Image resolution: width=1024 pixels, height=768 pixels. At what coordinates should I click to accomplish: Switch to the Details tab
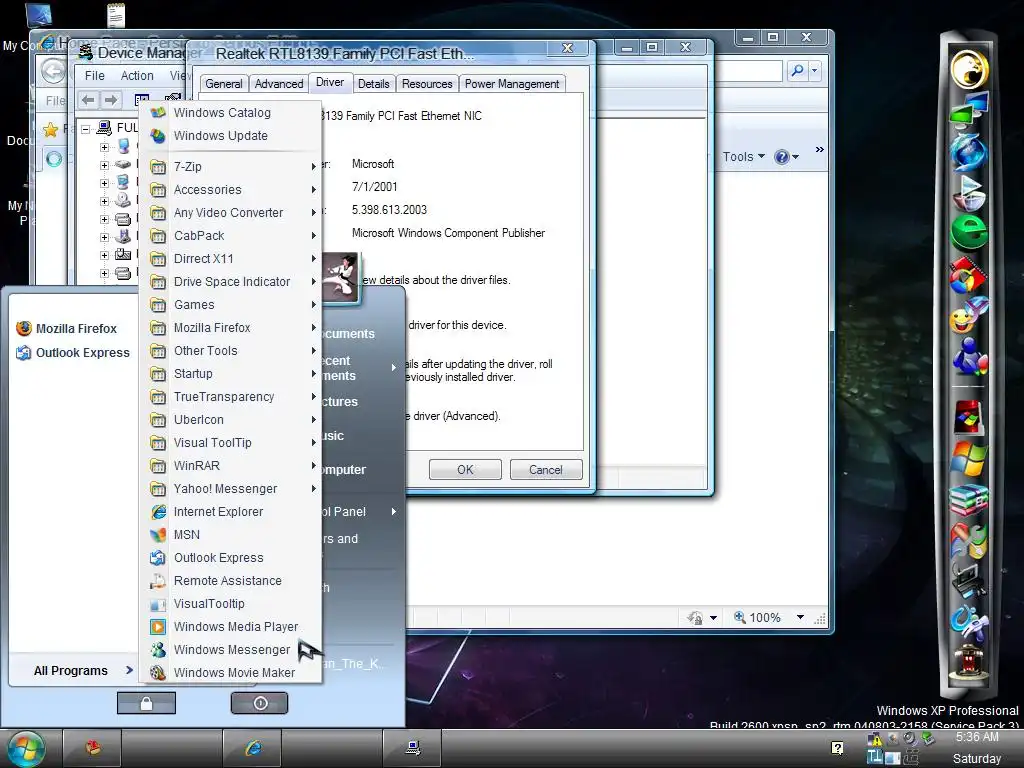(x=374, y=84)
